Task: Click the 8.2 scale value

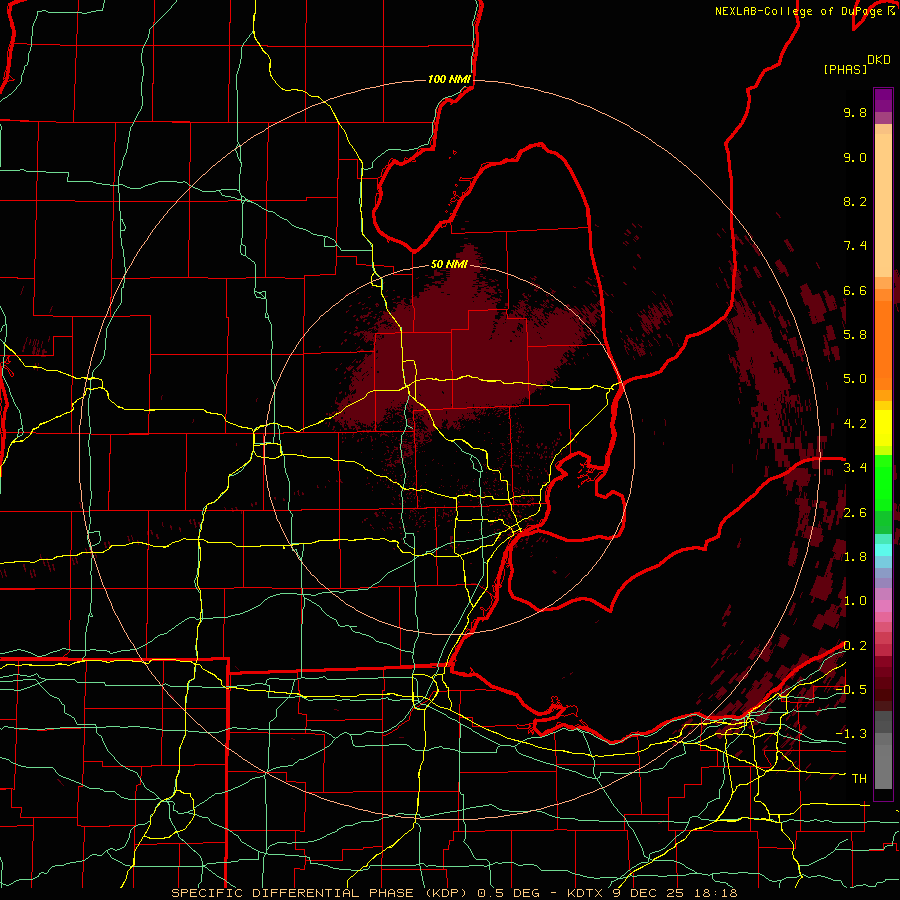Action: [x=855, y=201]
